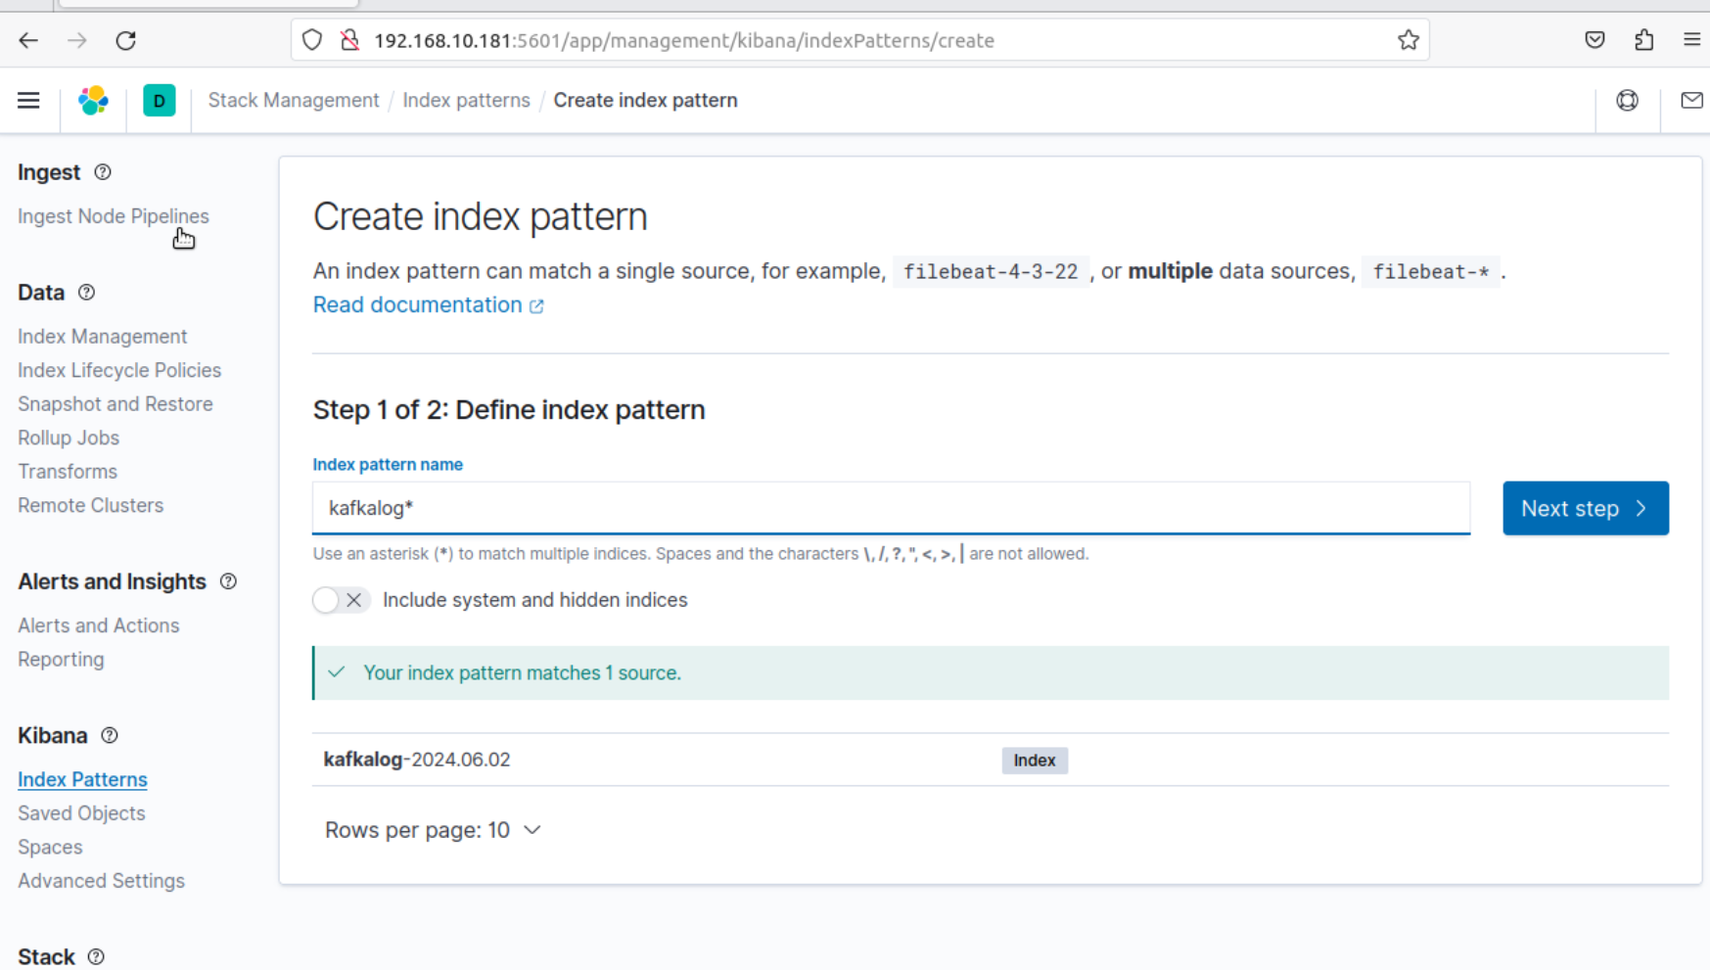Open Remote Clusters page
The height and width of the screenshot is (970, 1710).
[x=90, y=505]
